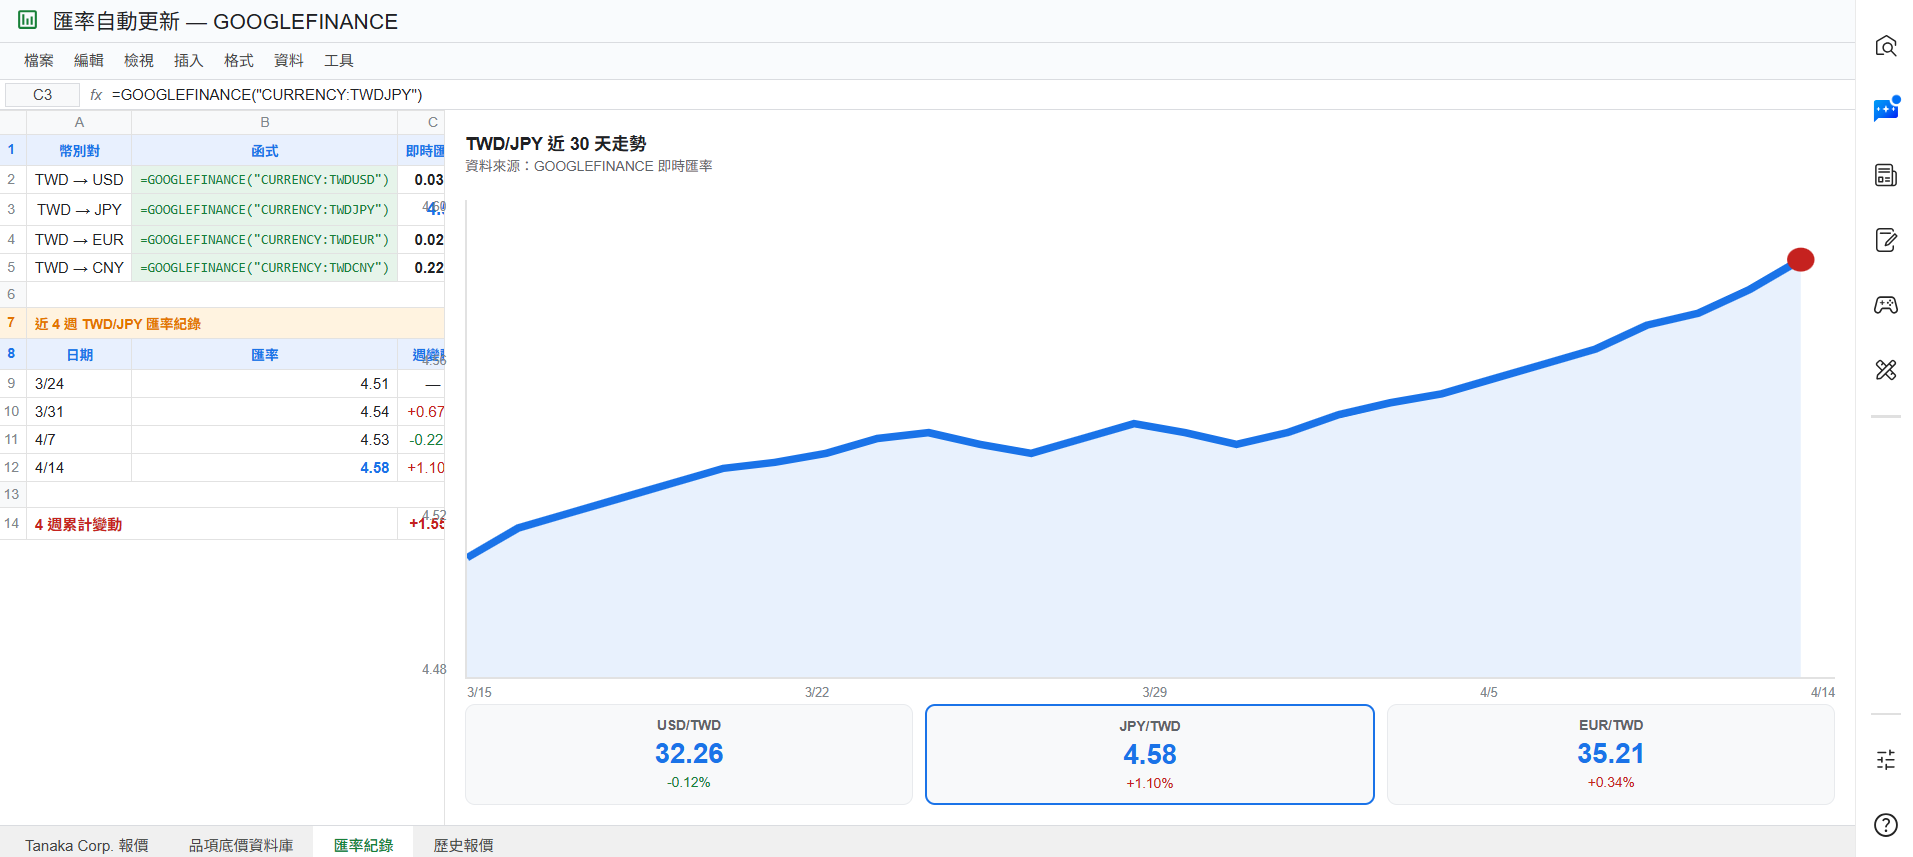This screenshot has height=857, width=1913.
Task: Open the form template sidebar icon
Action: (x=1885, y=175)
